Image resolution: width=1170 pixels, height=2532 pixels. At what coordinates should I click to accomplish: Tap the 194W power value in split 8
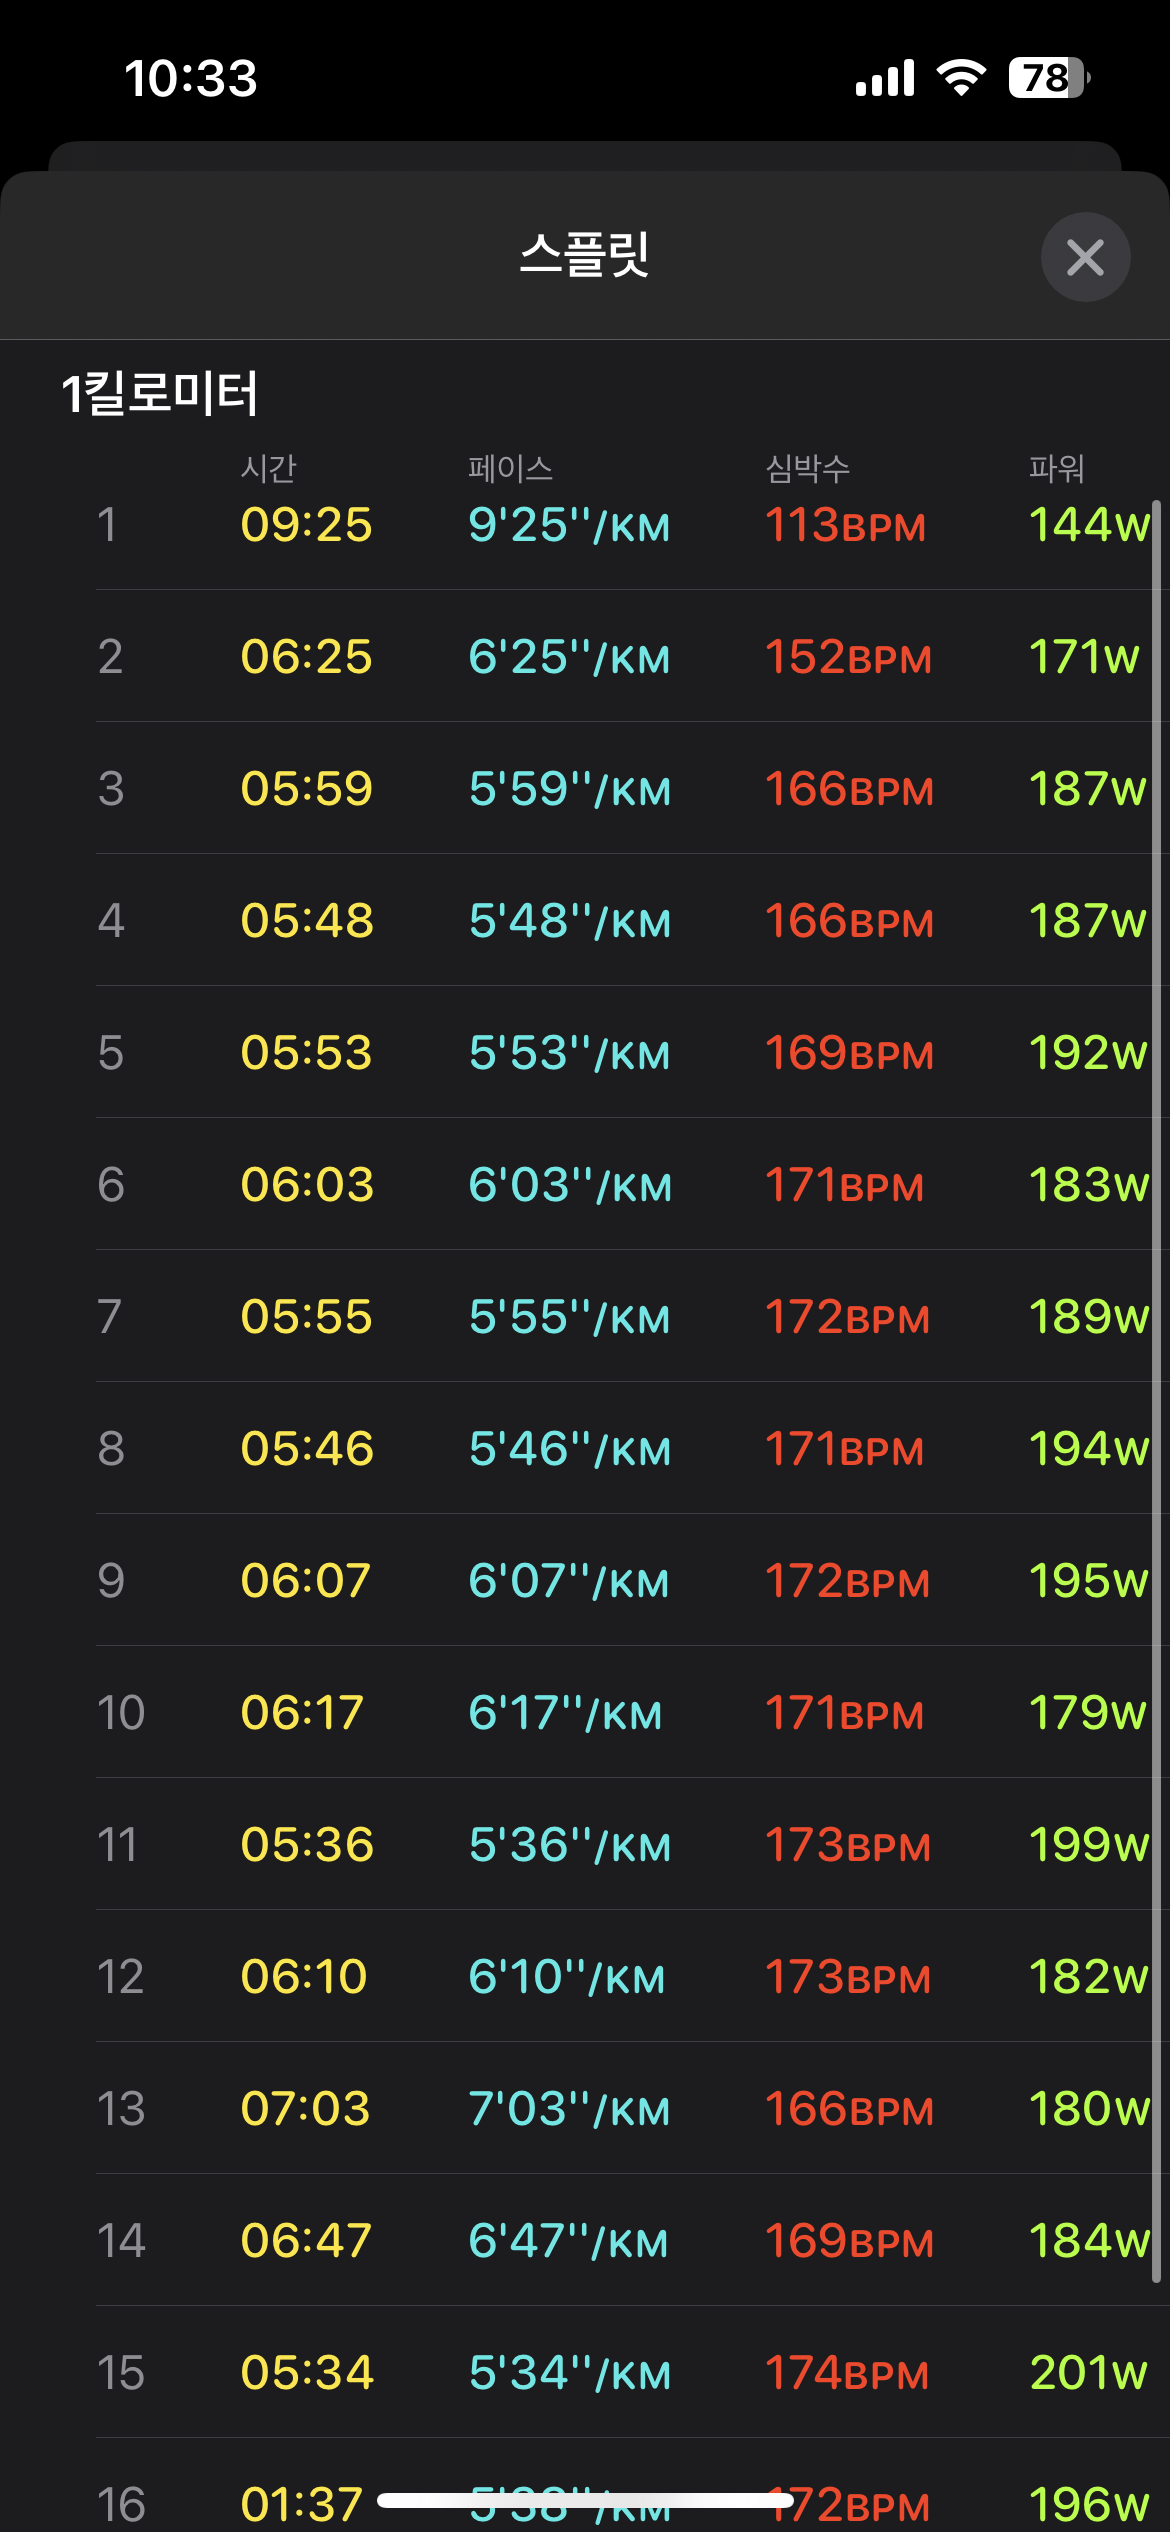[1088, 1449]
